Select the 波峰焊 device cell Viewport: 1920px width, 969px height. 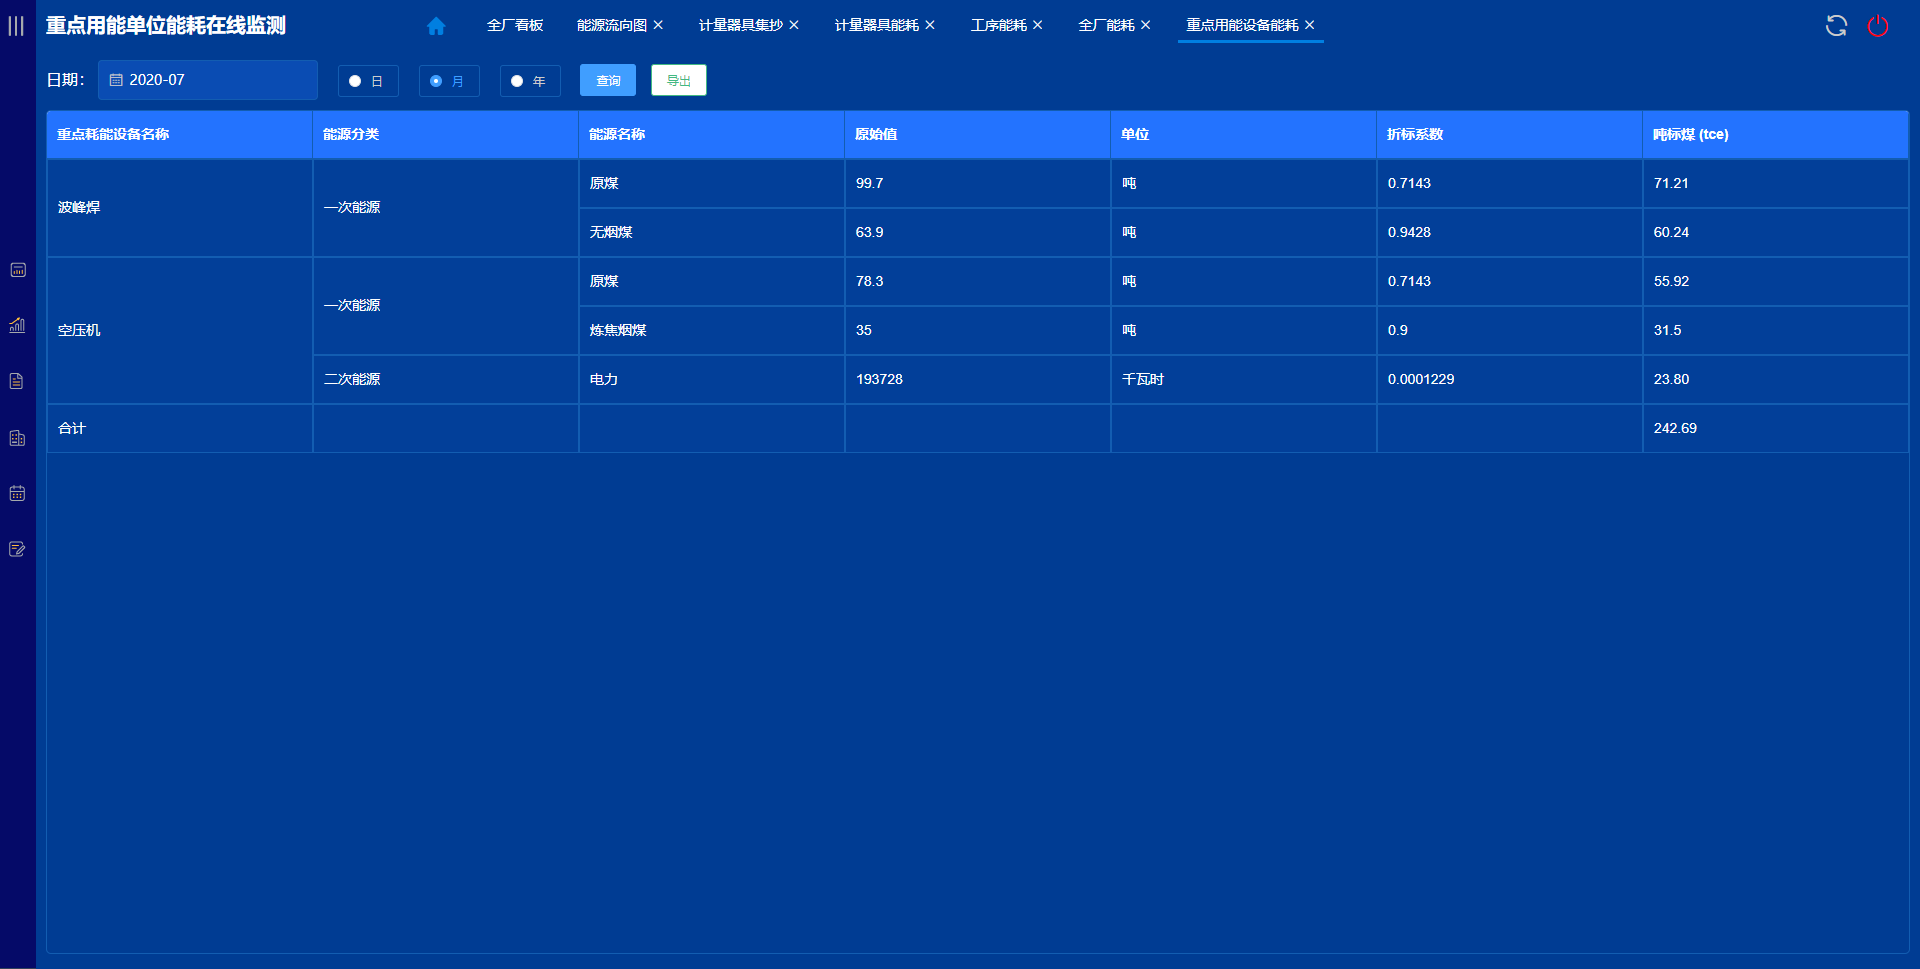pos(180,208)
